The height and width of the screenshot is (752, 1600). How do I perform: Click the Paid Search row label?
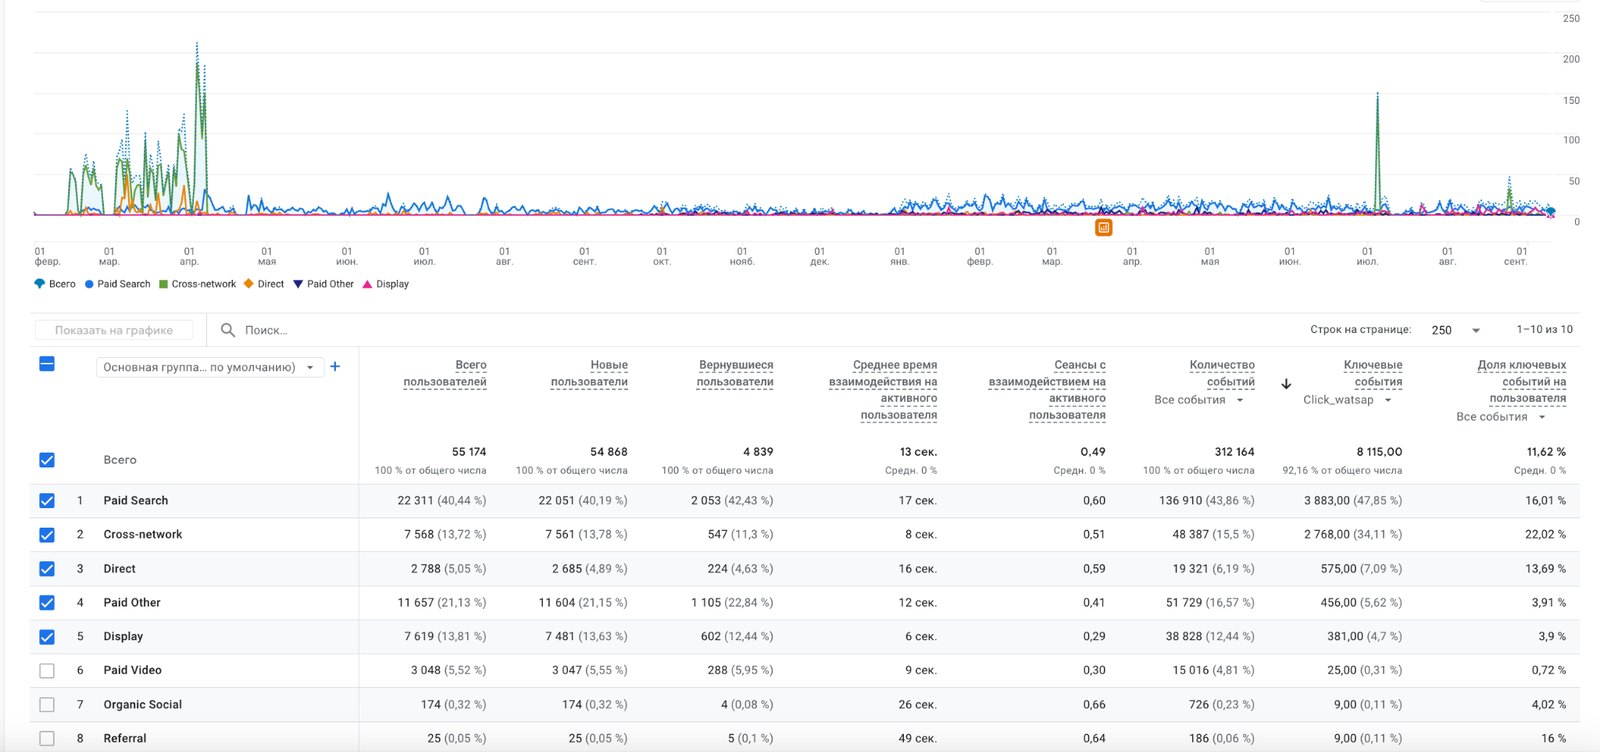[x=136, y=501]
